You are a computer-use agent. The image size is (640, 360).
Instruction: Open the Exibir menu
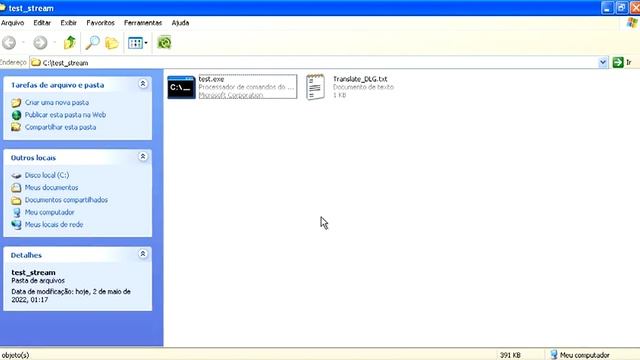pos(69,23)
